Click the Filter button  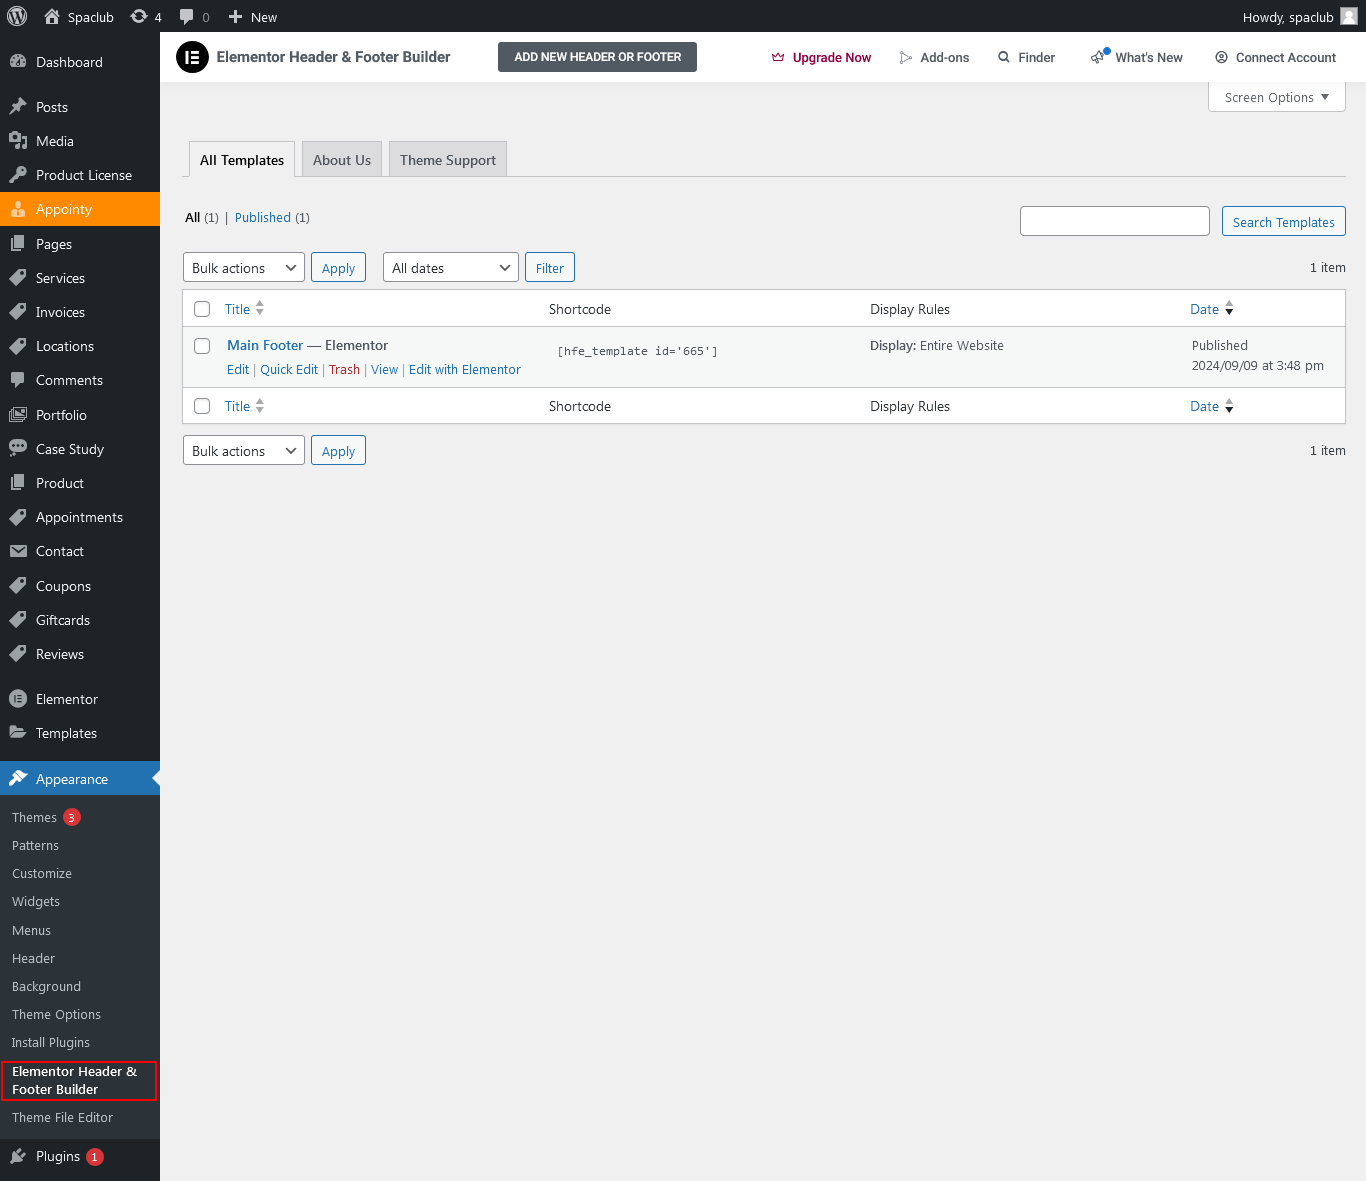point(550,268)
